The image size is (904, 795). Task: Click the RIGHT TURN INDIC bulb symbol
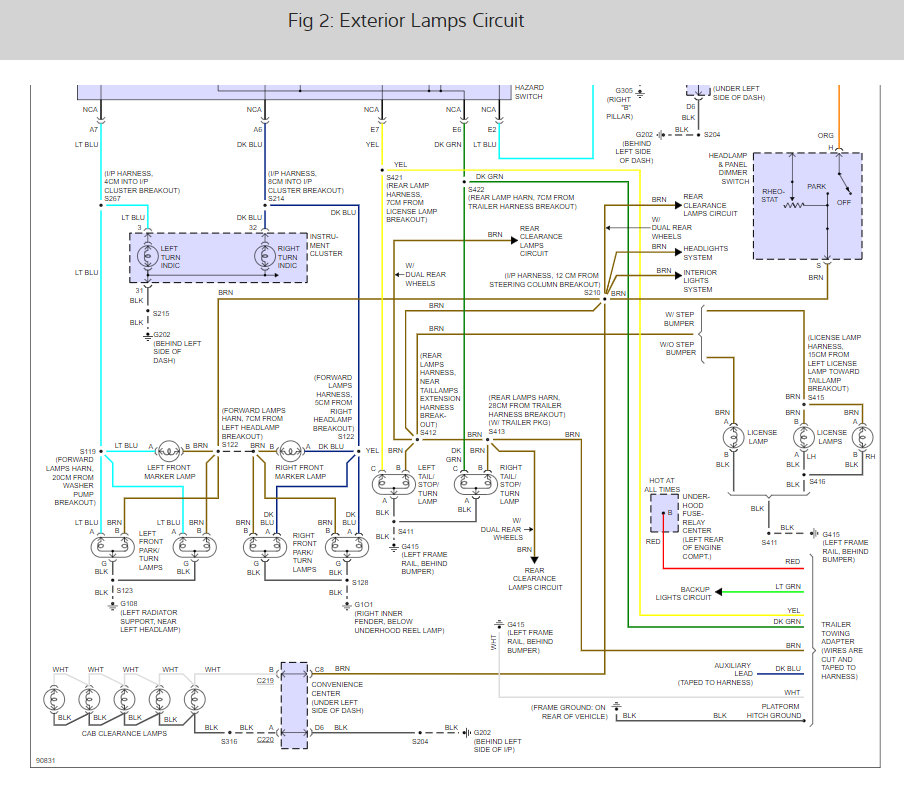tap(265, 255)
